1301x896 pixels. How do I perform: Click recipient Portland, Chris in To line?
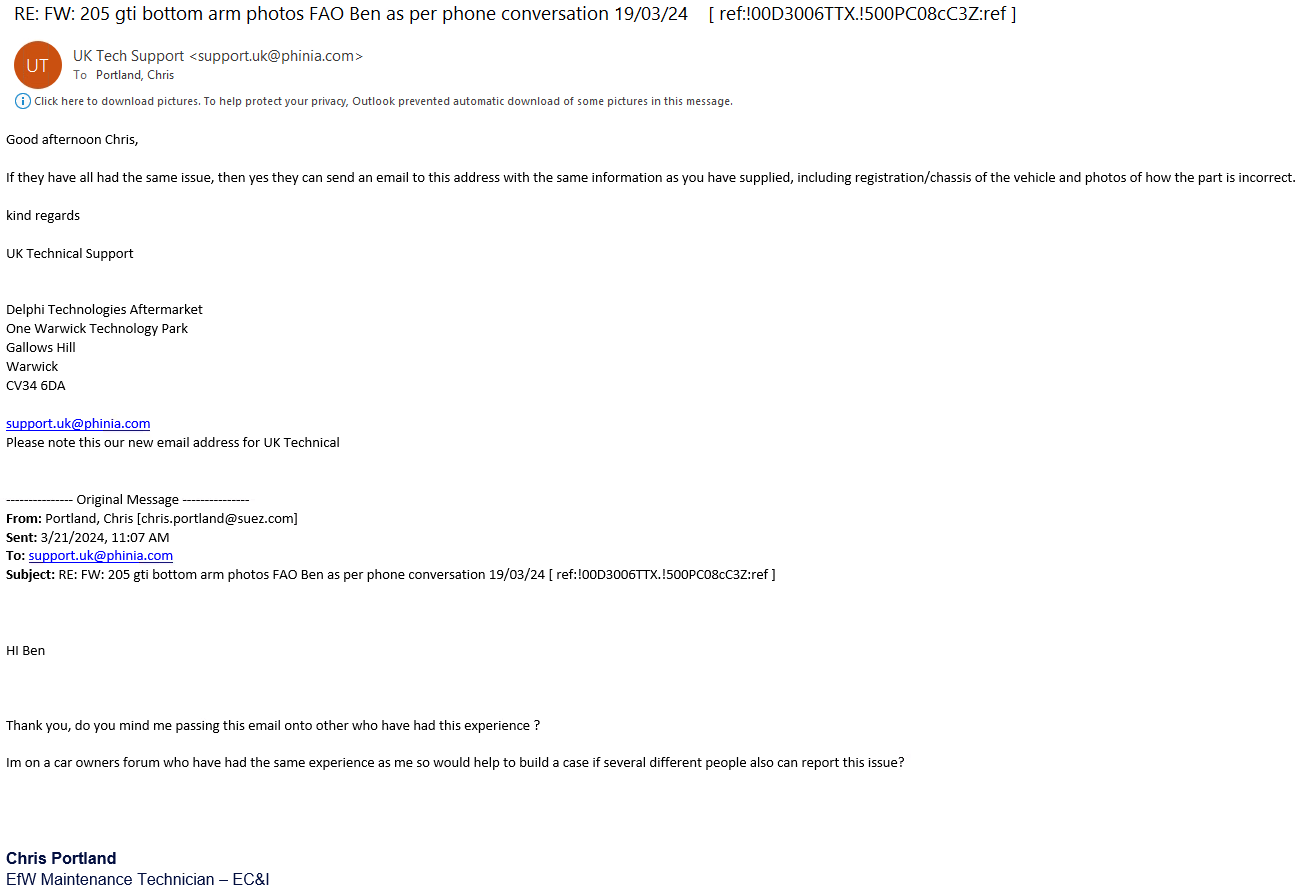[135, 75]
